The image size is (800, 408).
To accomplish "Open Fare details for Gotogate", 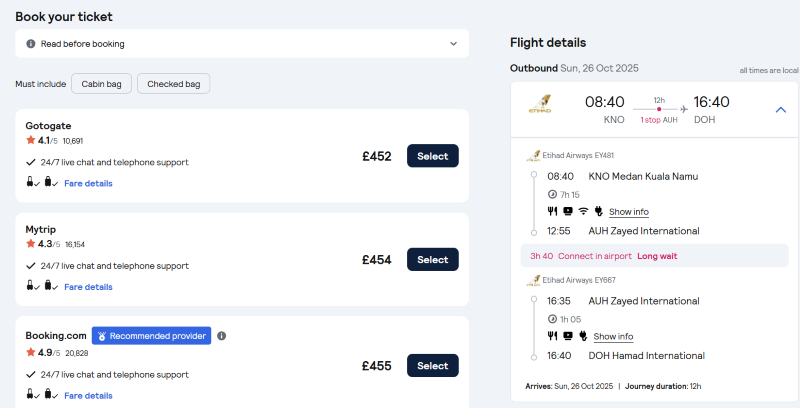I will 88,183.
